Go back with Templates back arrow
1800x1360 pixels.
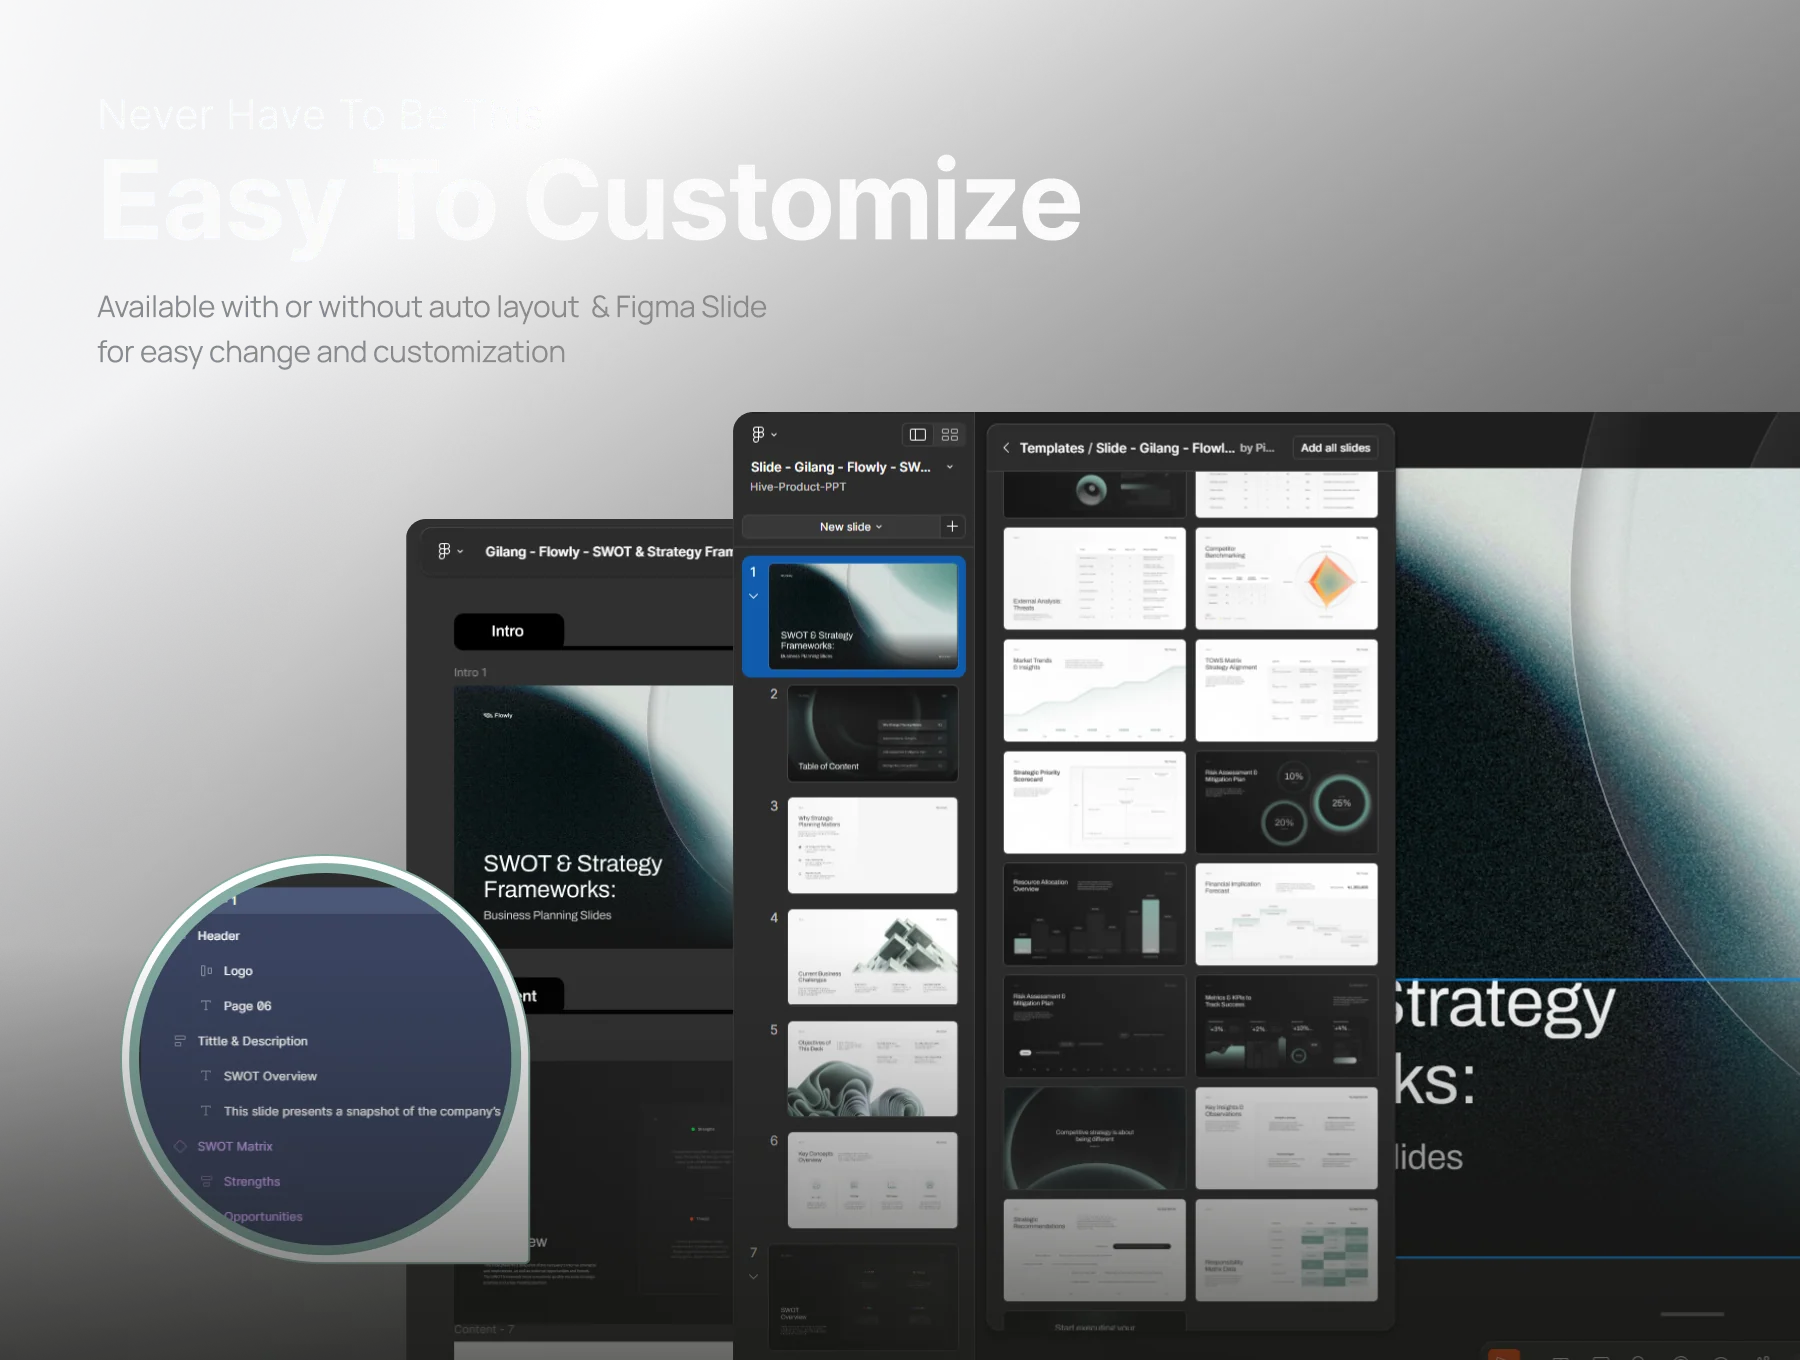(1006, 448)
